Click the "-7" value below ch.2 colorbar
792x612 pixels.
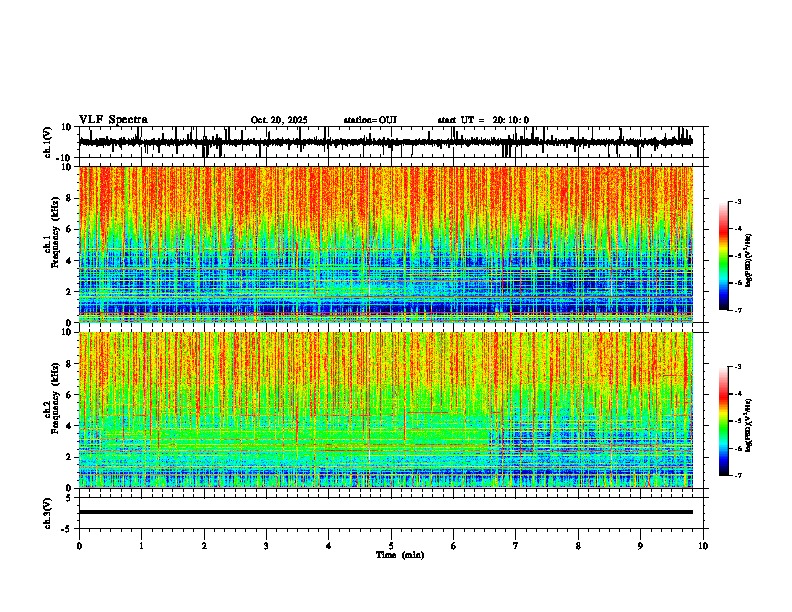(x=738, y=475)
